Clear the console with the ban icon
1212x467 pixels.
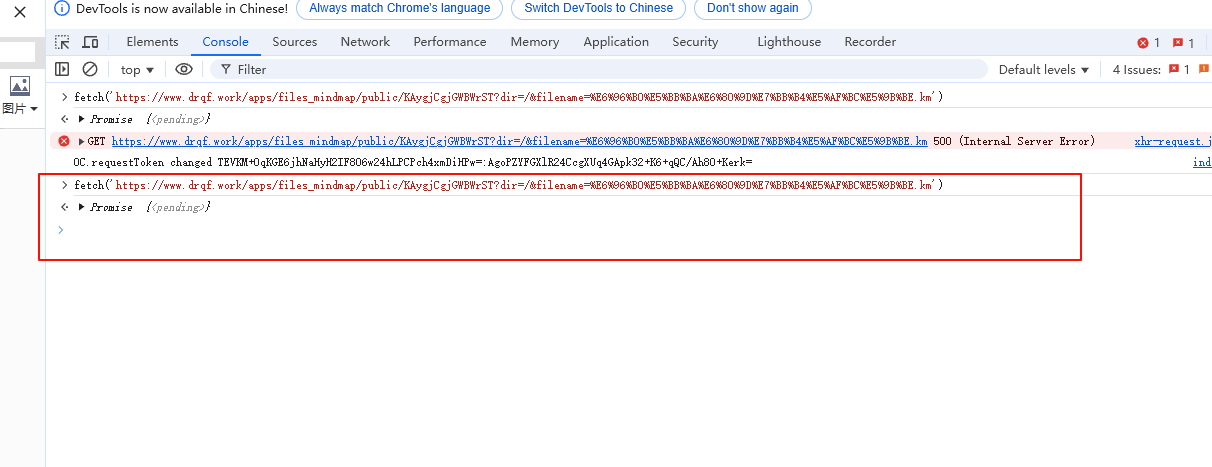pos(90,69)
